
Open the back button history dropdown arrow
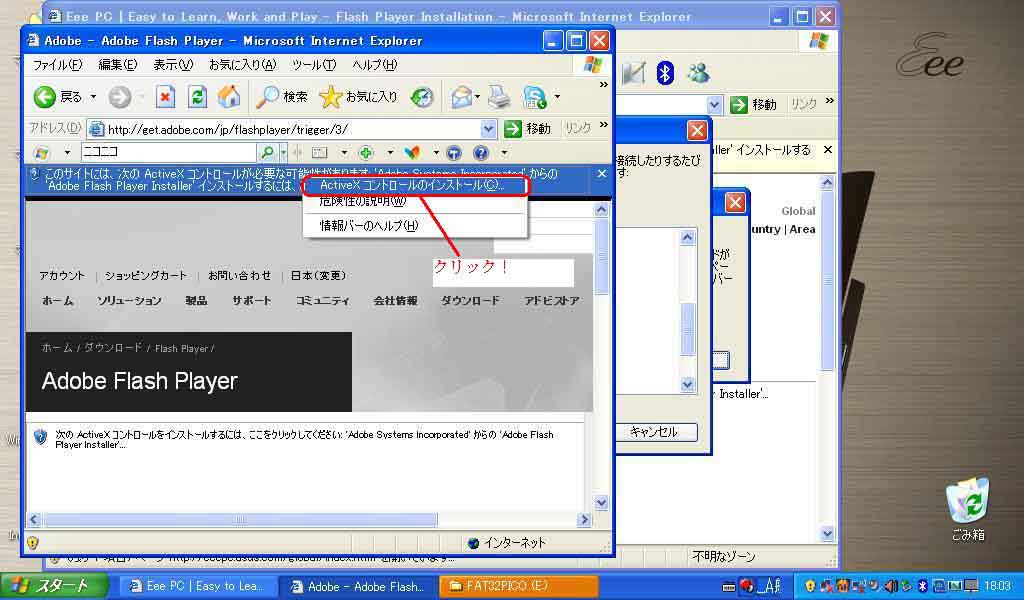point(93,97)
